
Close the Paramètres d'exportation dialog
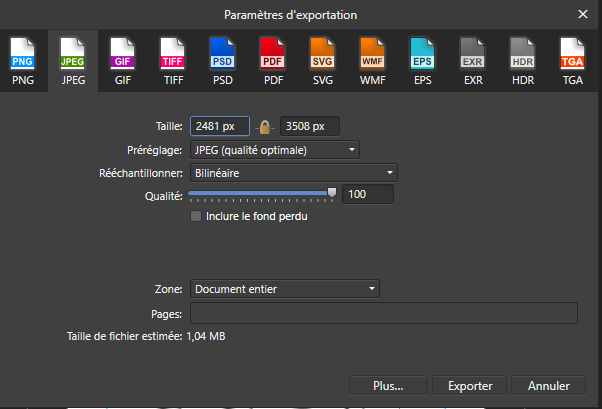coord(583,14)
